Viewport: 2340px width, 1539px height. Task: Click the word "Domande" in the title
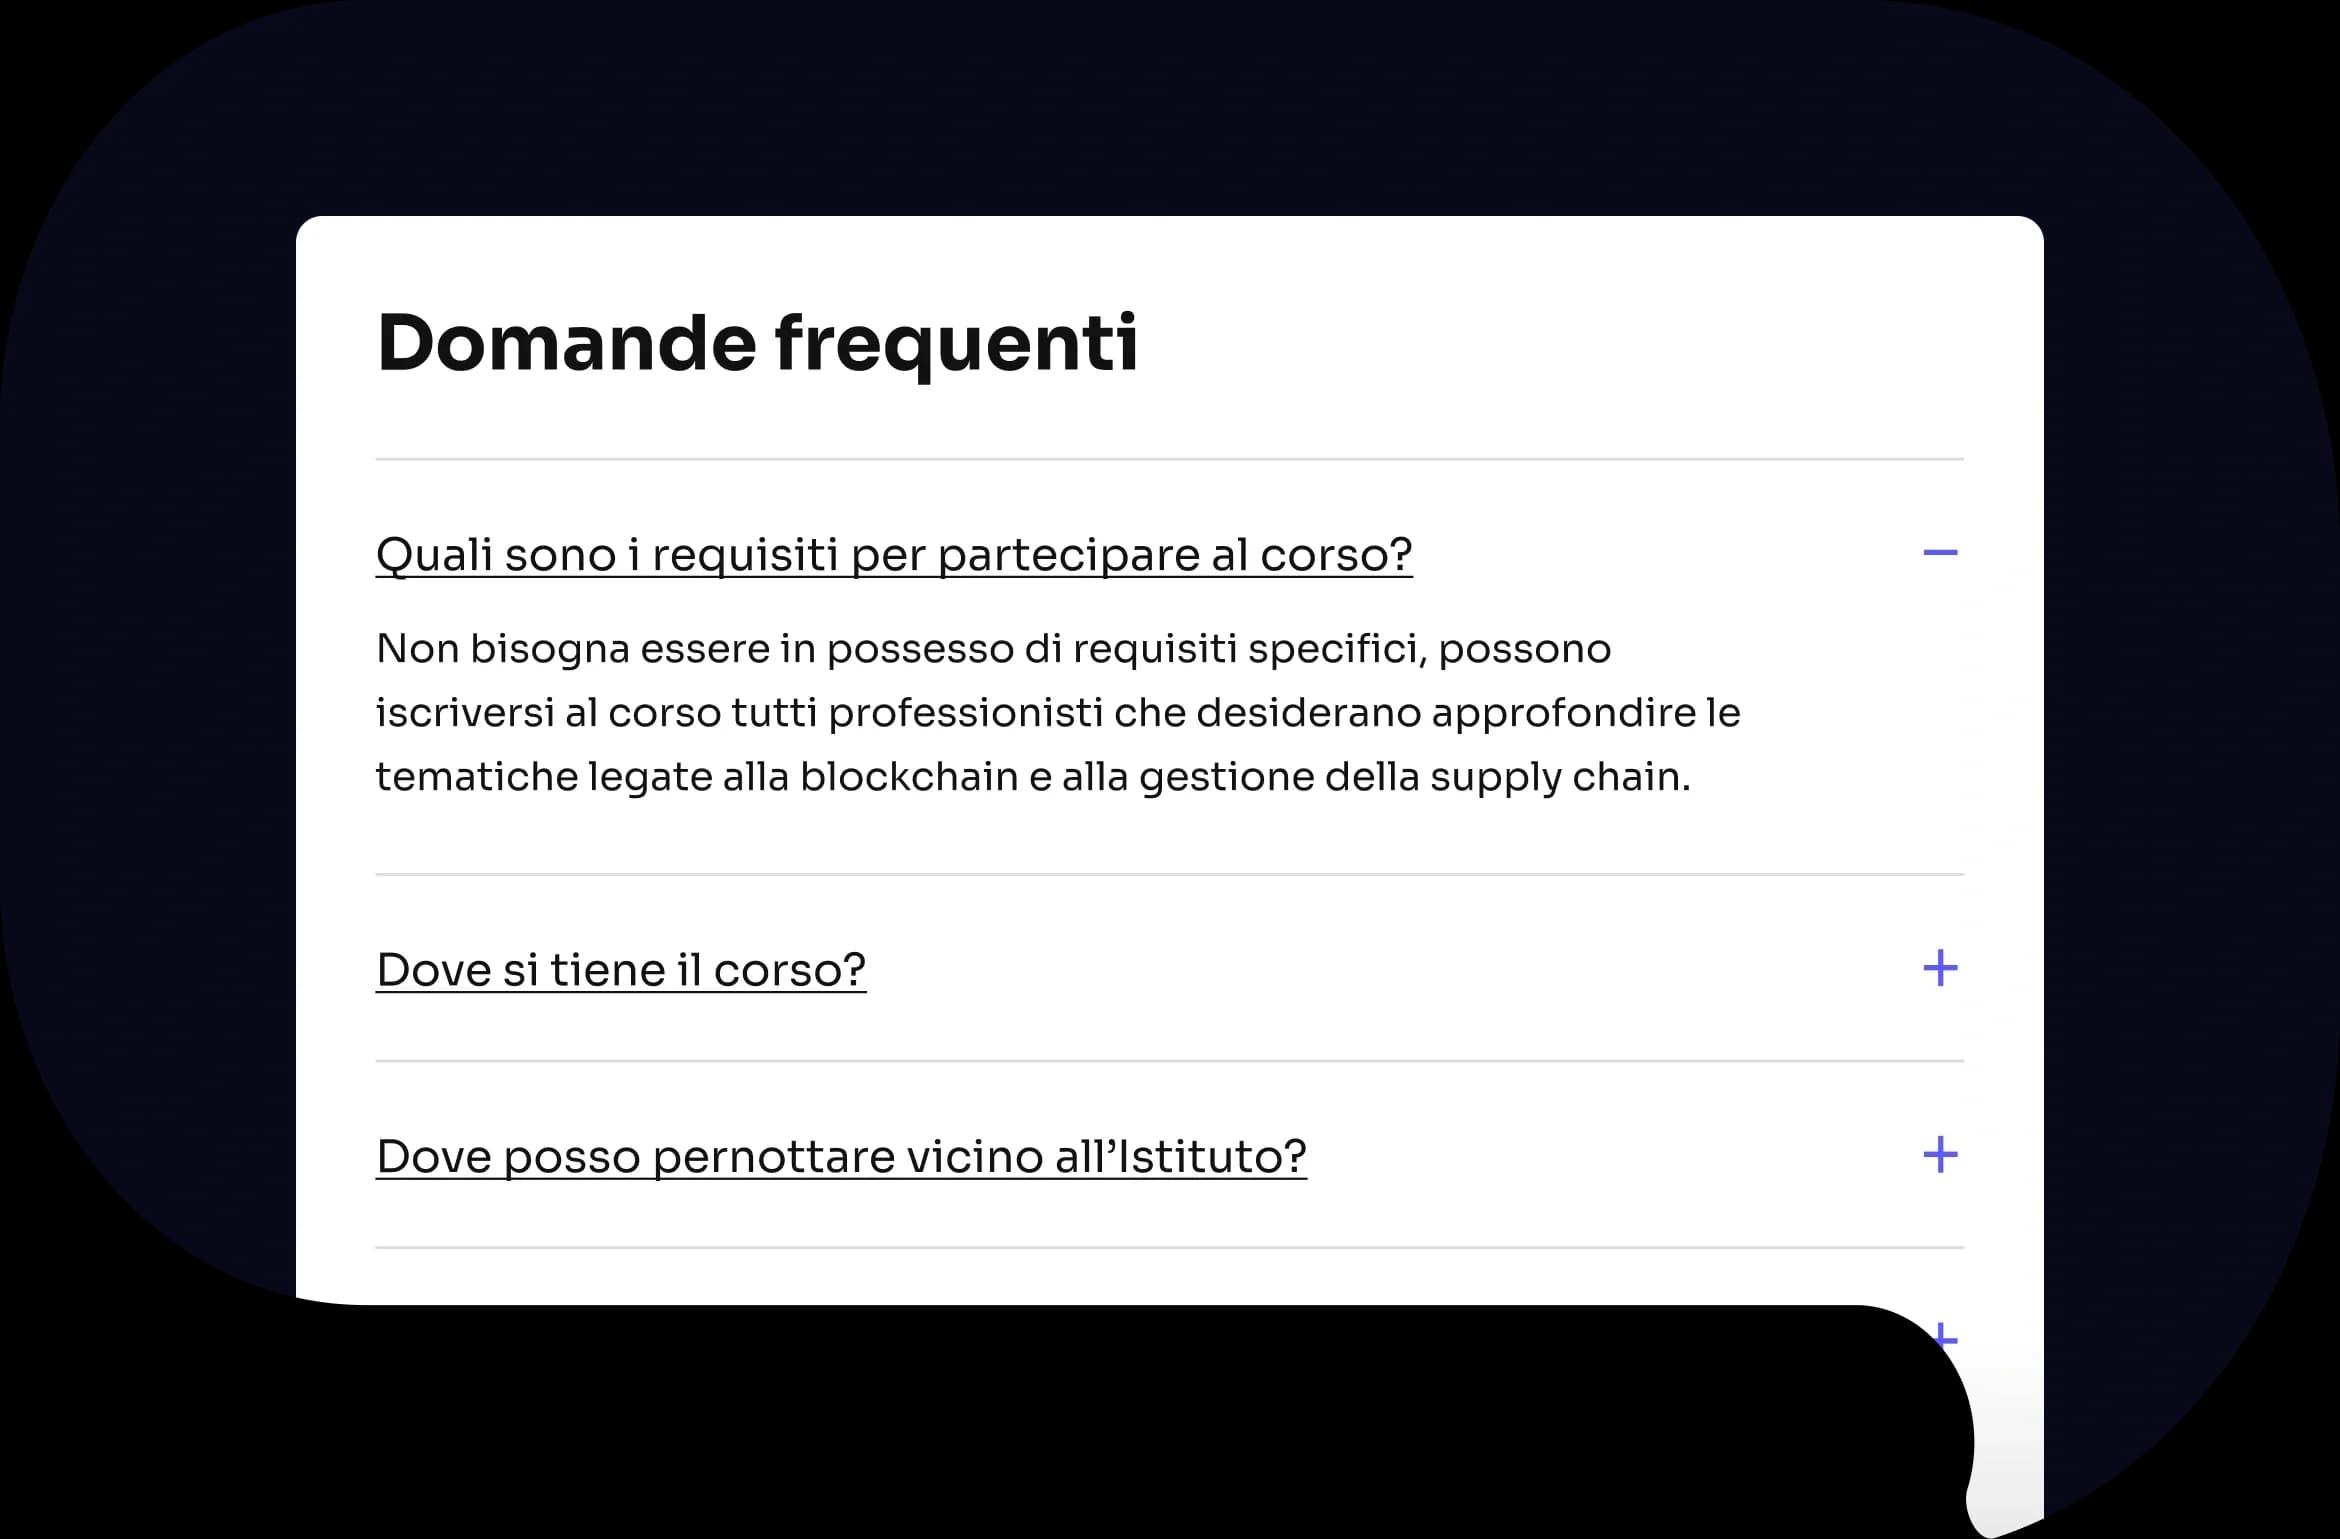coord(566,343)
